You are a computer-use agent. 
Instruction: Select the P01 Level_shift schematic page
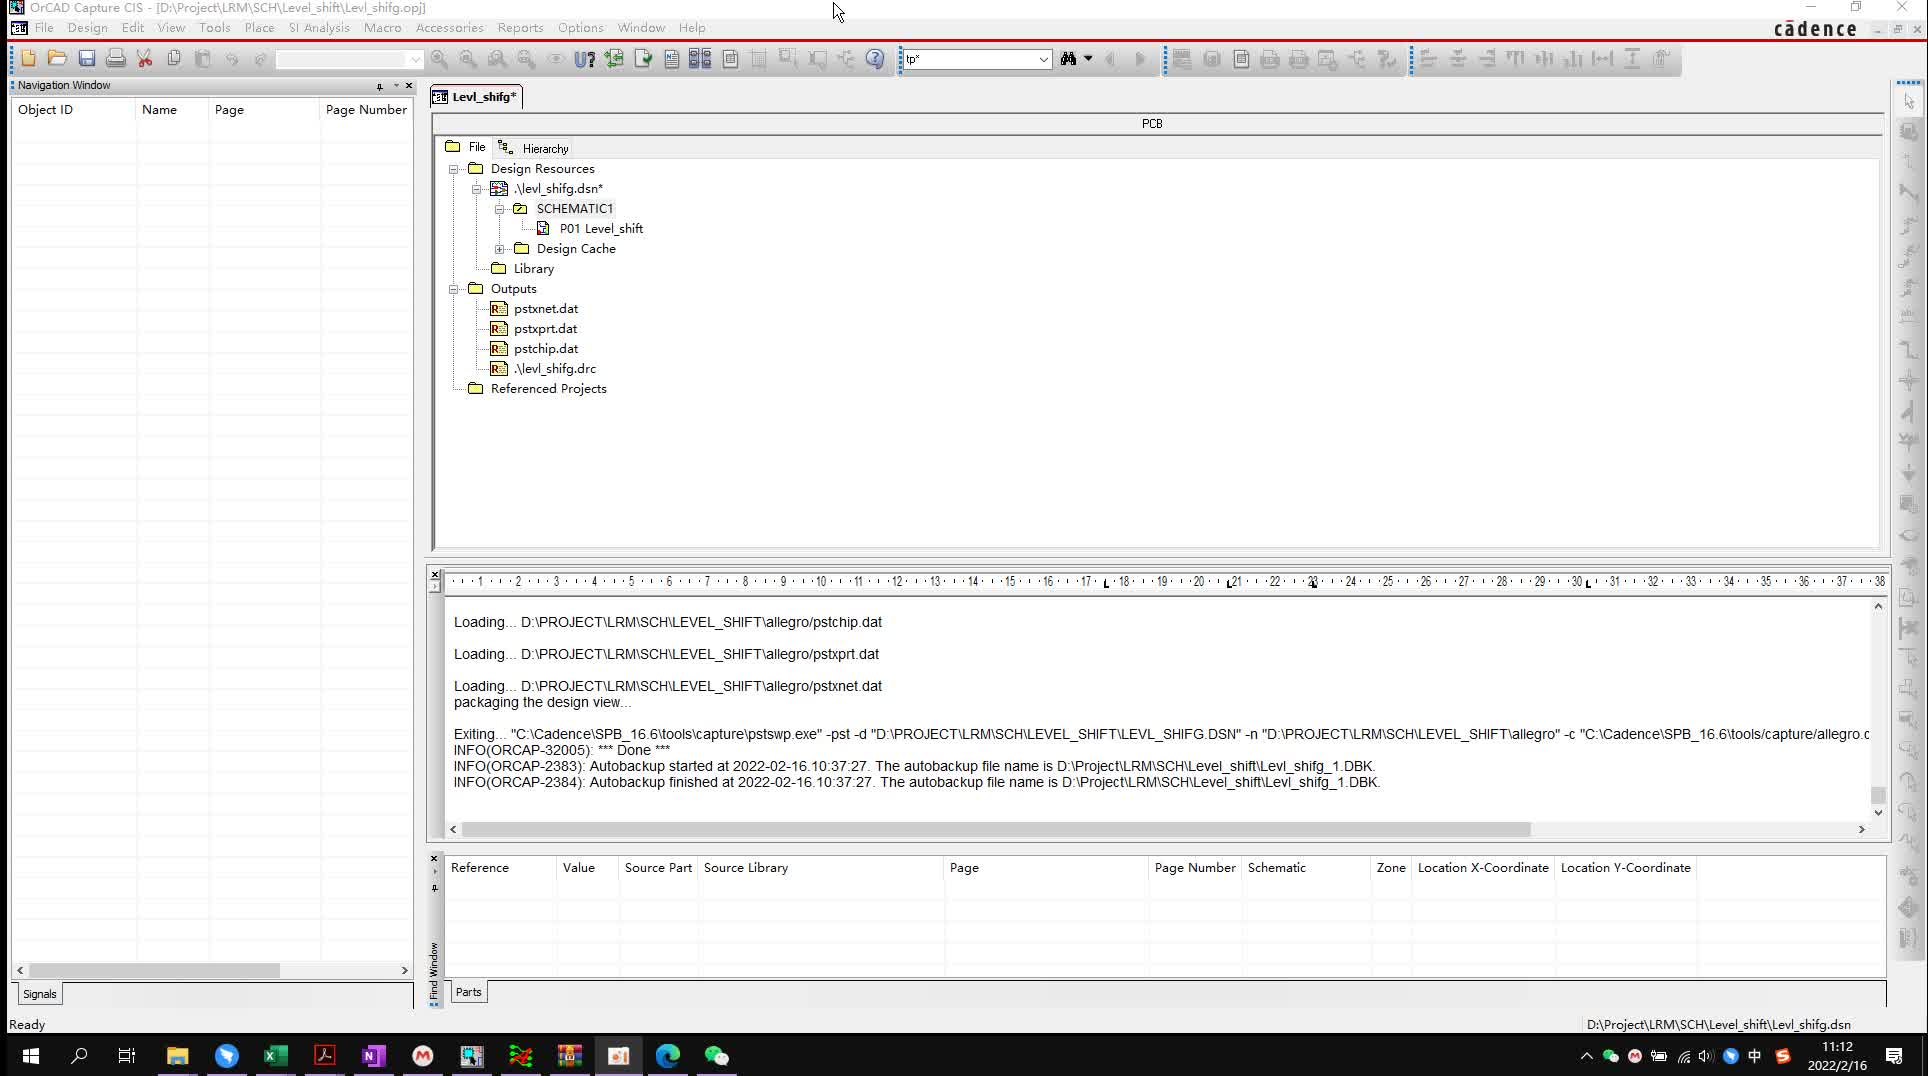[x=601, y=229]
